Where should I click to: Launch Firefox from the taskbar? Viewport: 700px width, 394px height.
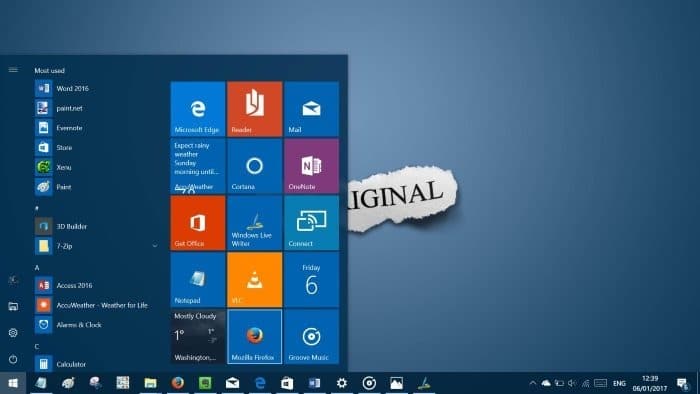pyautogui.click(x=178, y=383)
